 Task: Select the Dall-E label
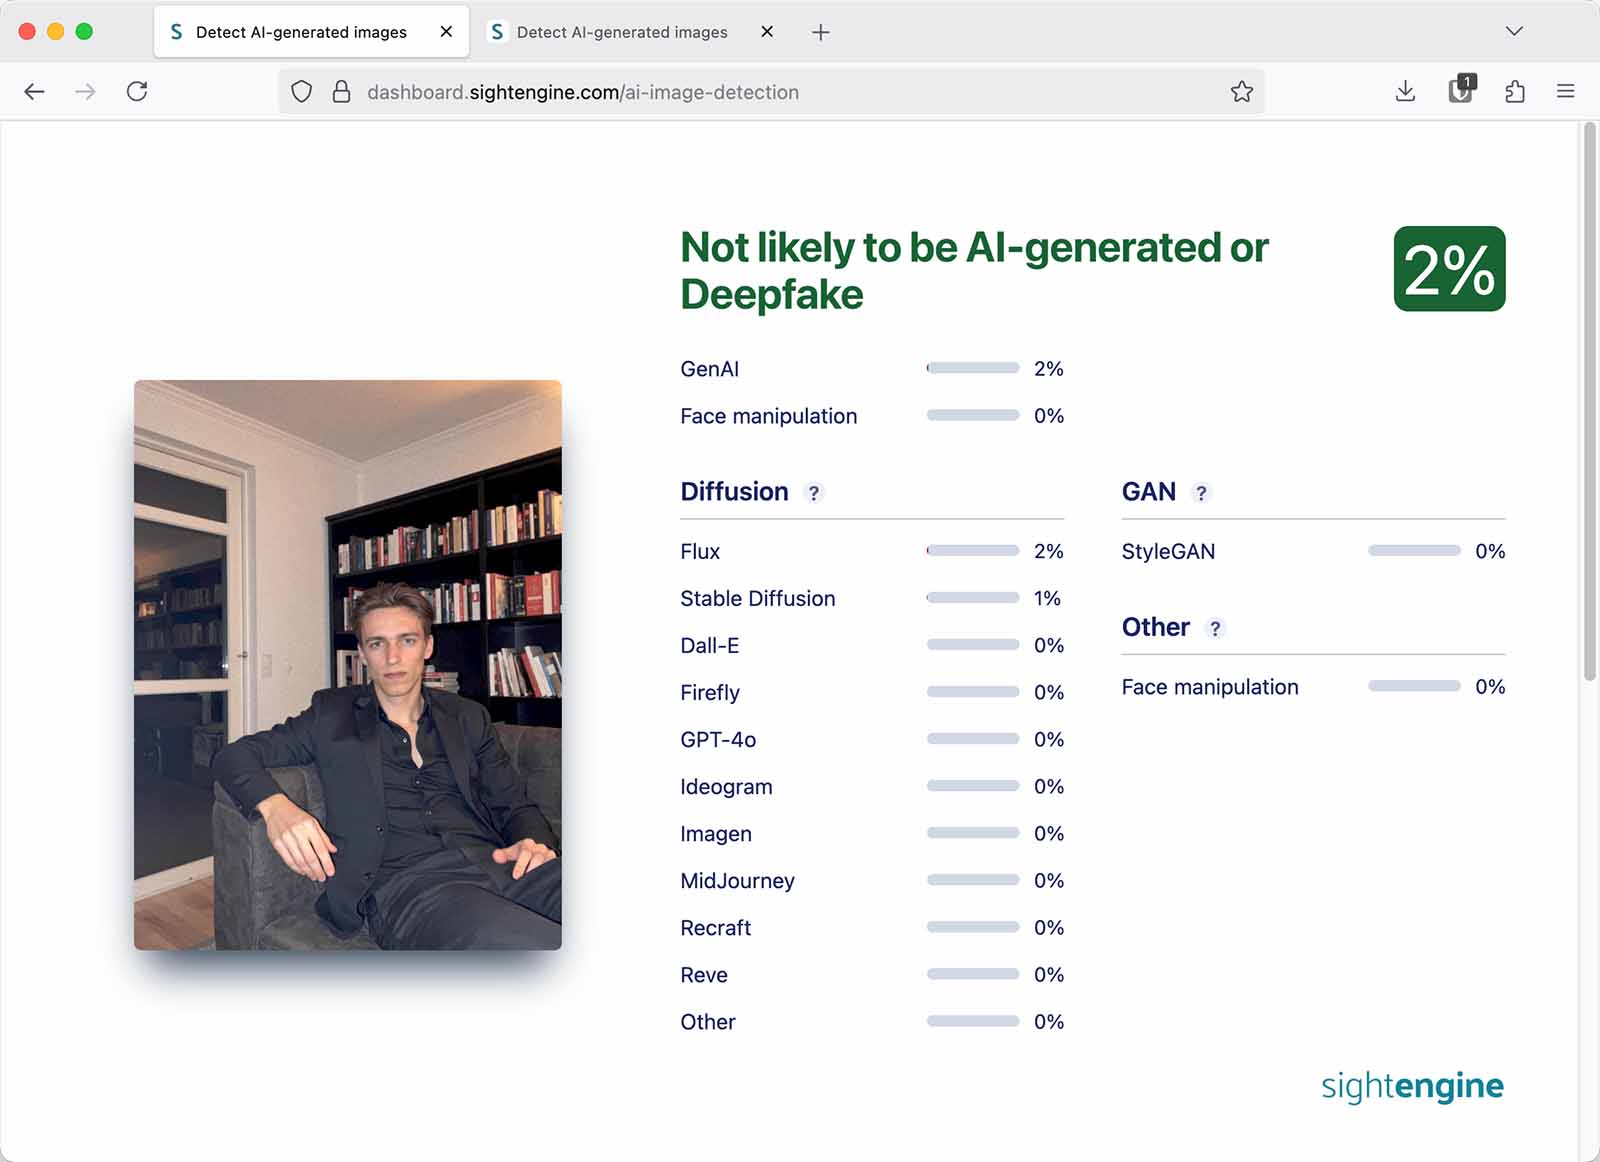710,646
